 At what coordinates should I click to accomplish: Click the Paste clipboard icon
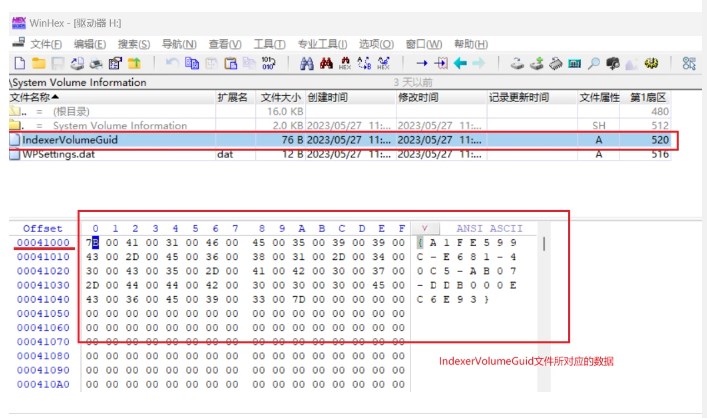point(230,63)
